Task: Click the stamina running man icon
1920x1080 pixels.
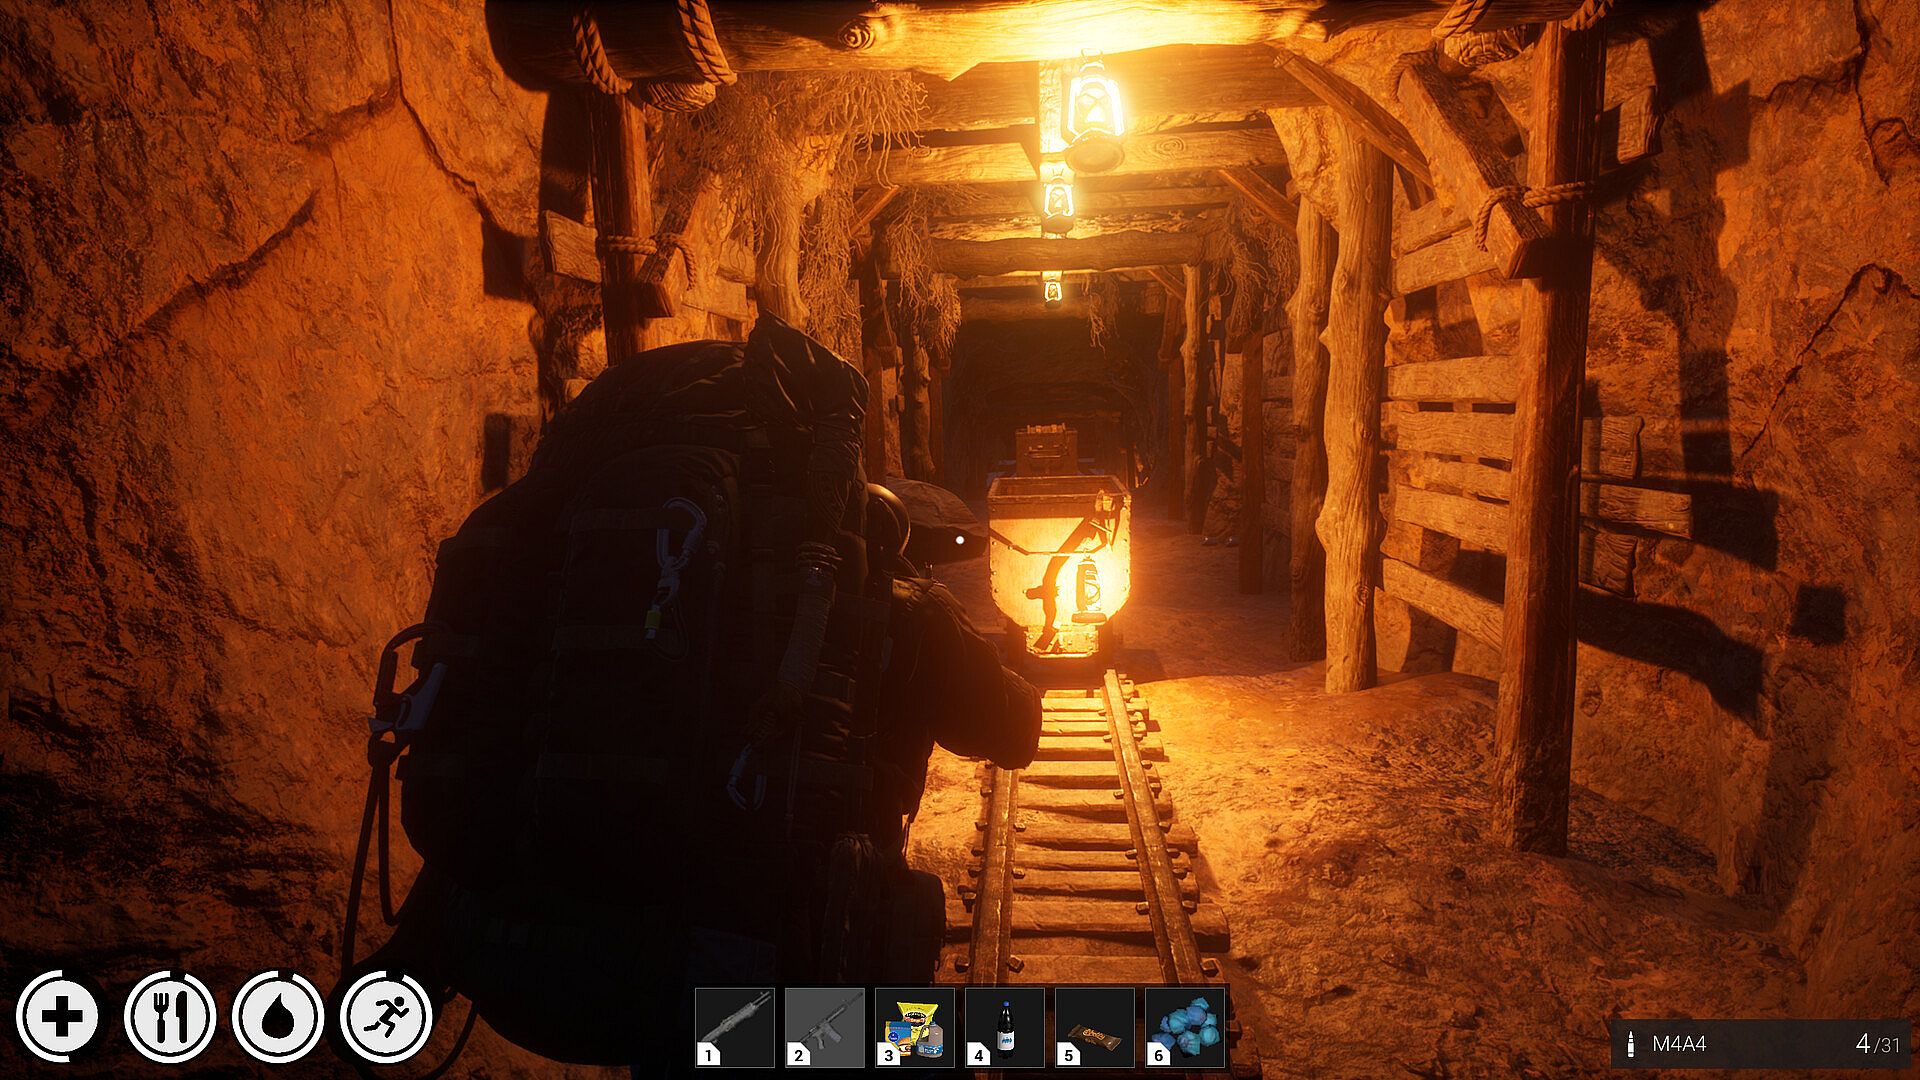Action: [386, 1018]
